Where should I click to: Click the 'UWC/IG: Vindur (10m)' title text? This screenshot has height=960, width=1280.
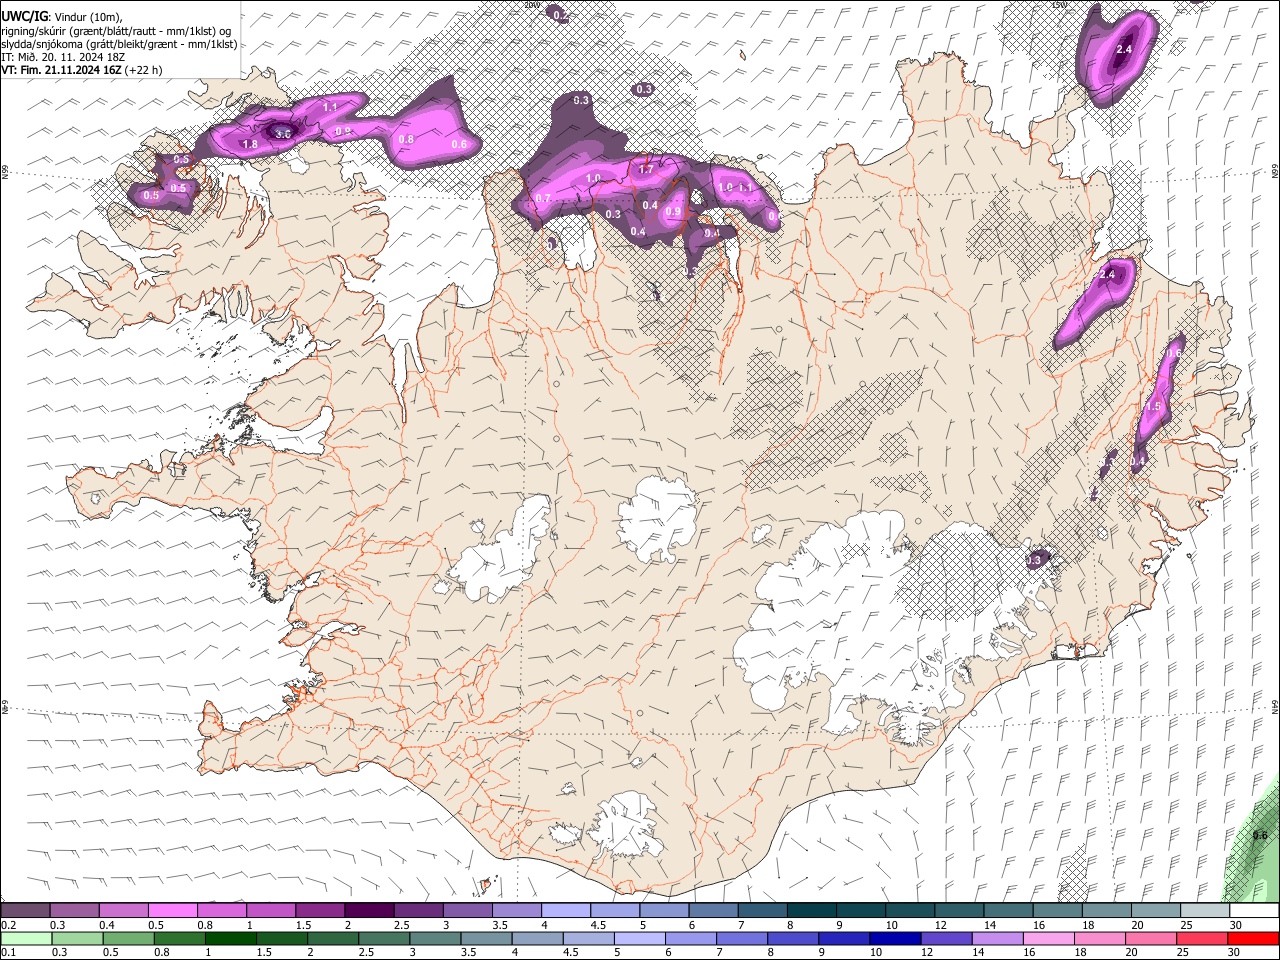(x=62, y=16)
